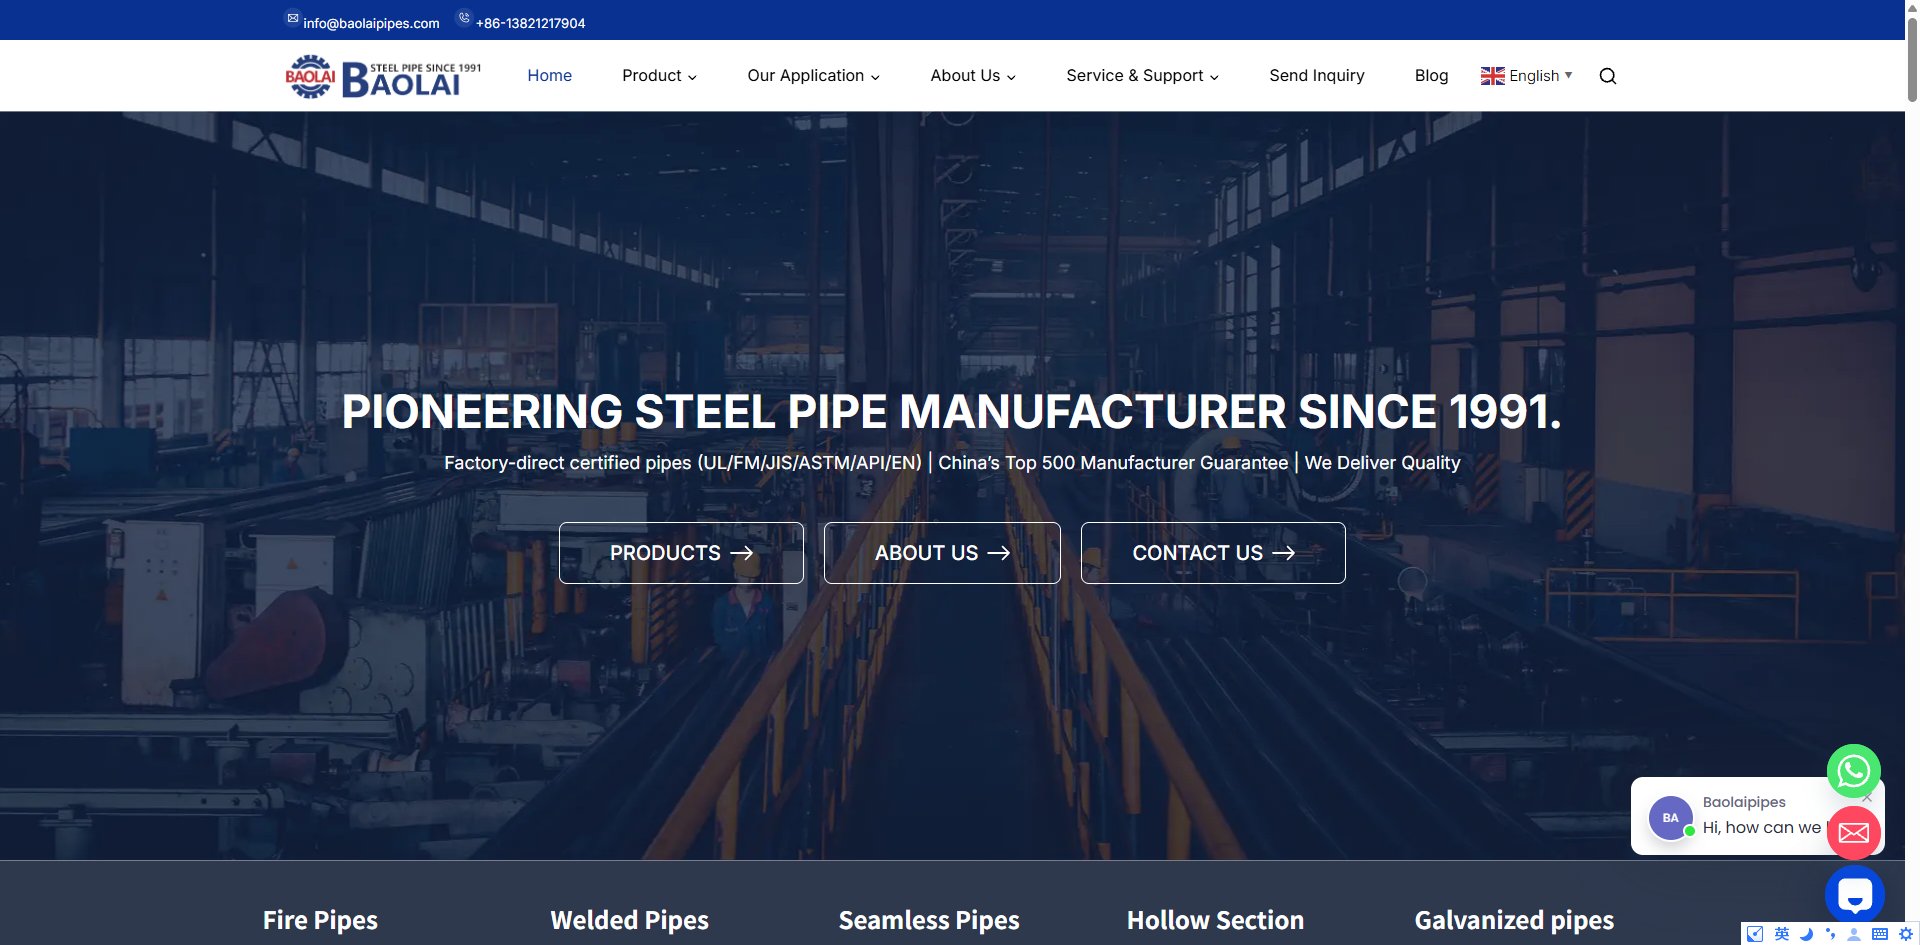Click the red email envelope button
1920x945 pixels.
(x=1853, y=833)
